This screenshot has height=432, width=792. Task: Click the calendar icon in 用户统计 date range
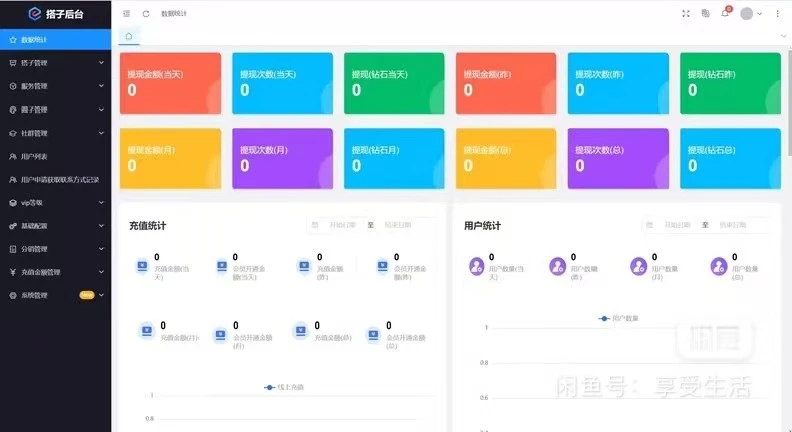[650, 225]
